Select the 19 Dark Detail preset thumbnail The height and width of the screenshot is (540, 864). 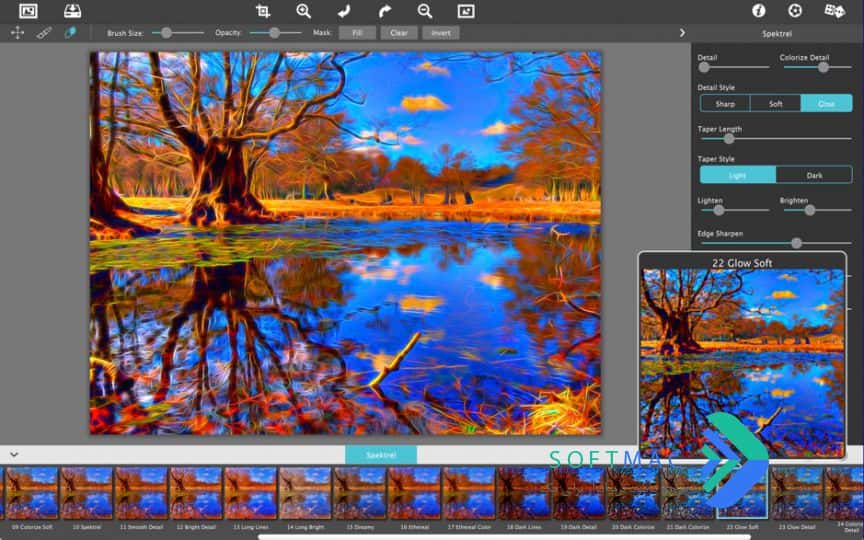(578, 493)
